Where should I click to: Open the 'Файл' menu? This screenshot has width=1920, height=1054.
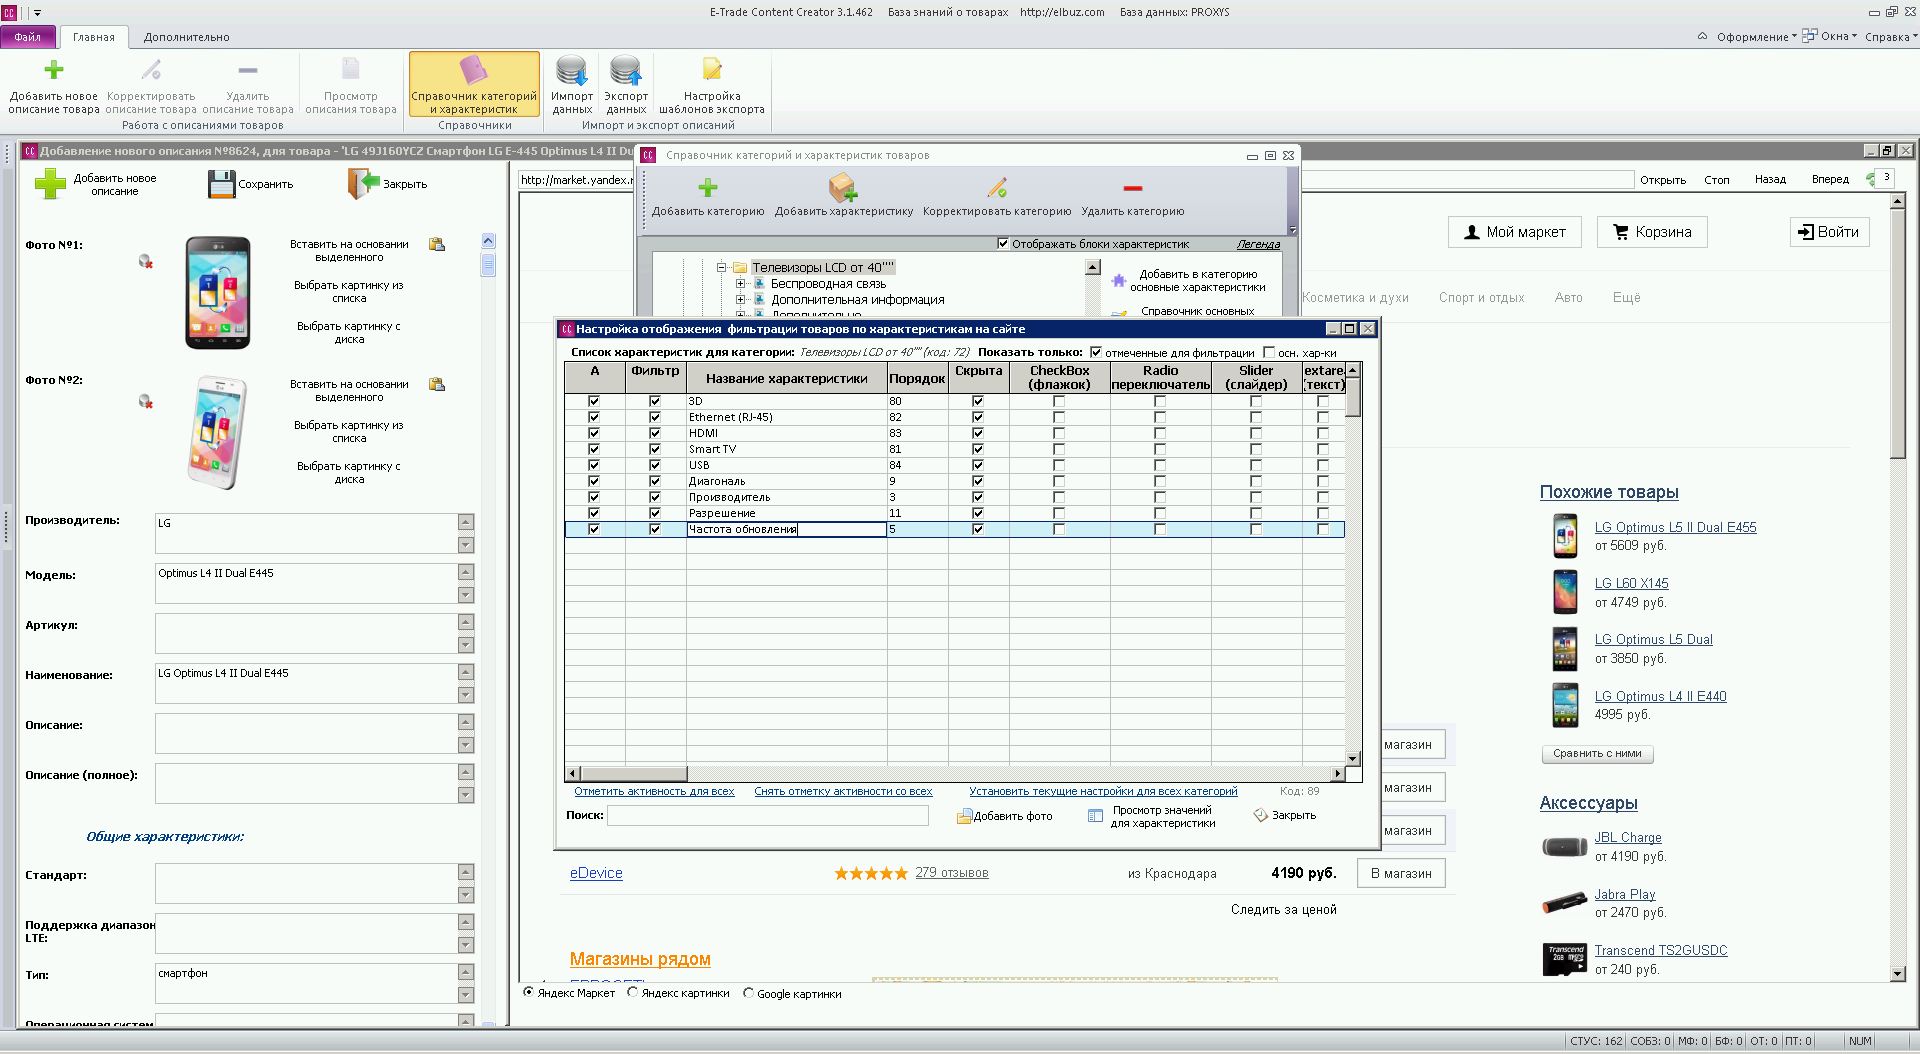(28, 37)
